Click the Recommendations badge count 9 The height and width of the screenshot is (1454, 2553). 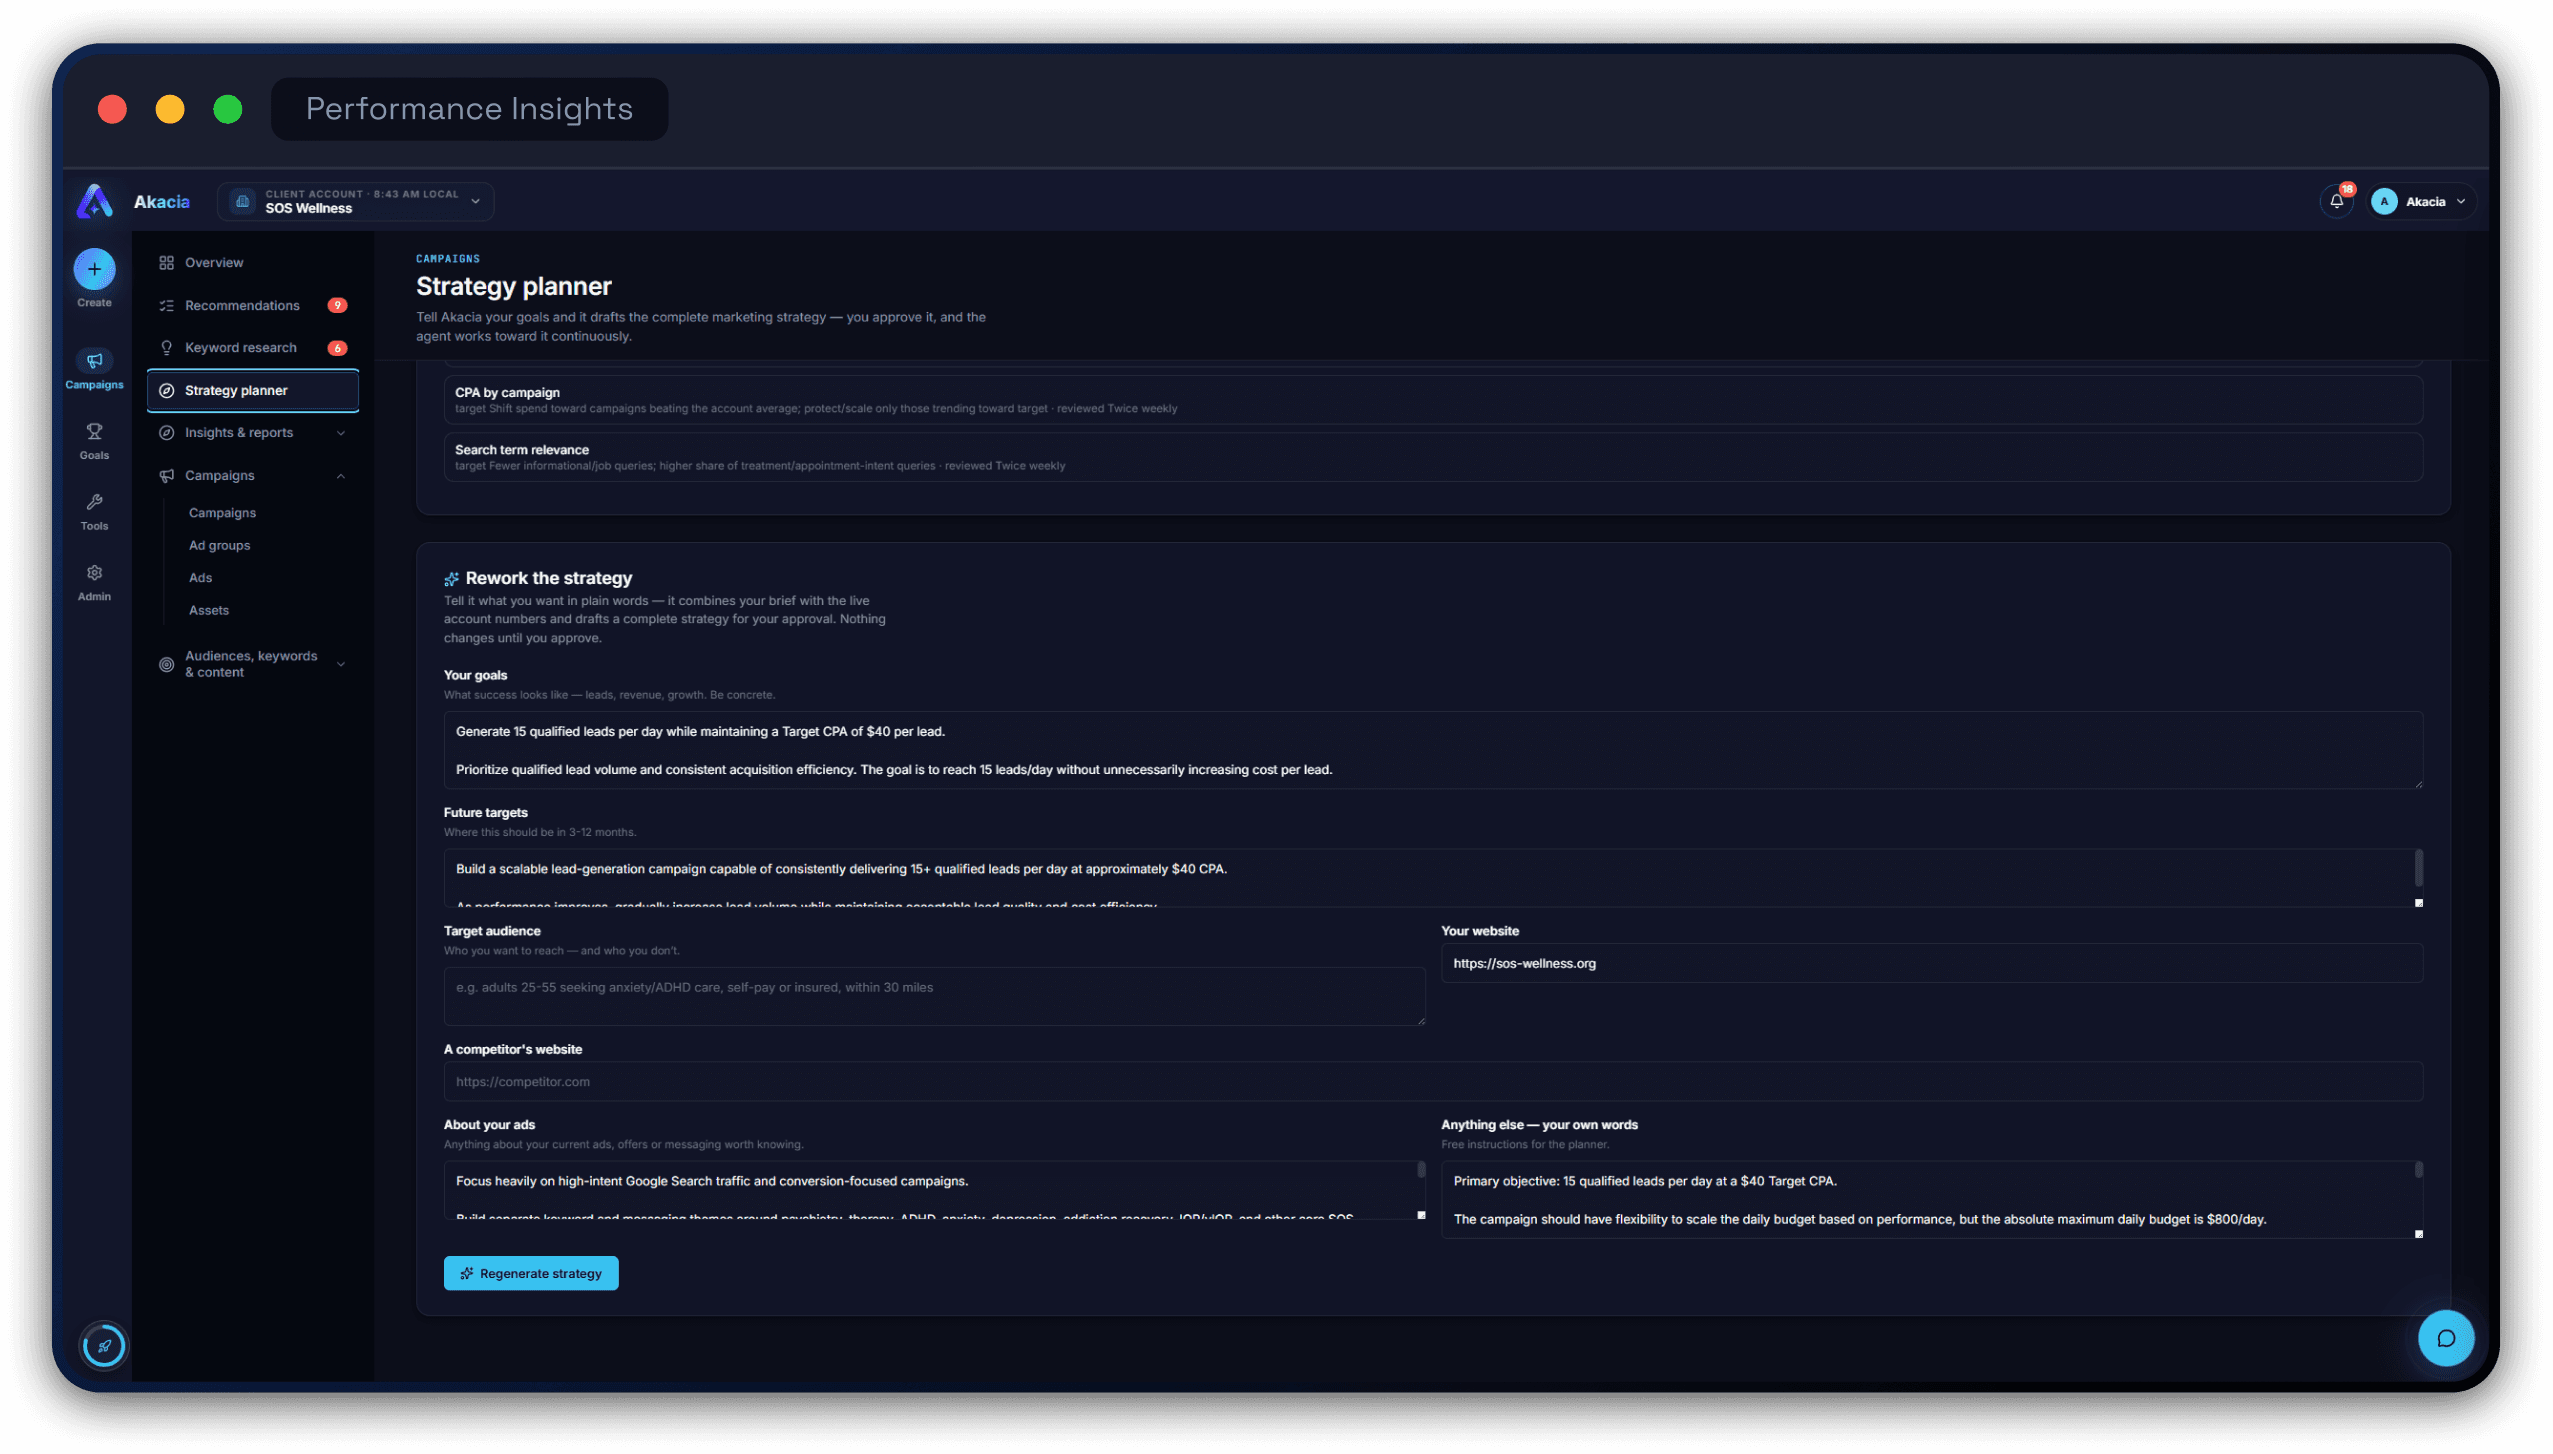[337, 306]
